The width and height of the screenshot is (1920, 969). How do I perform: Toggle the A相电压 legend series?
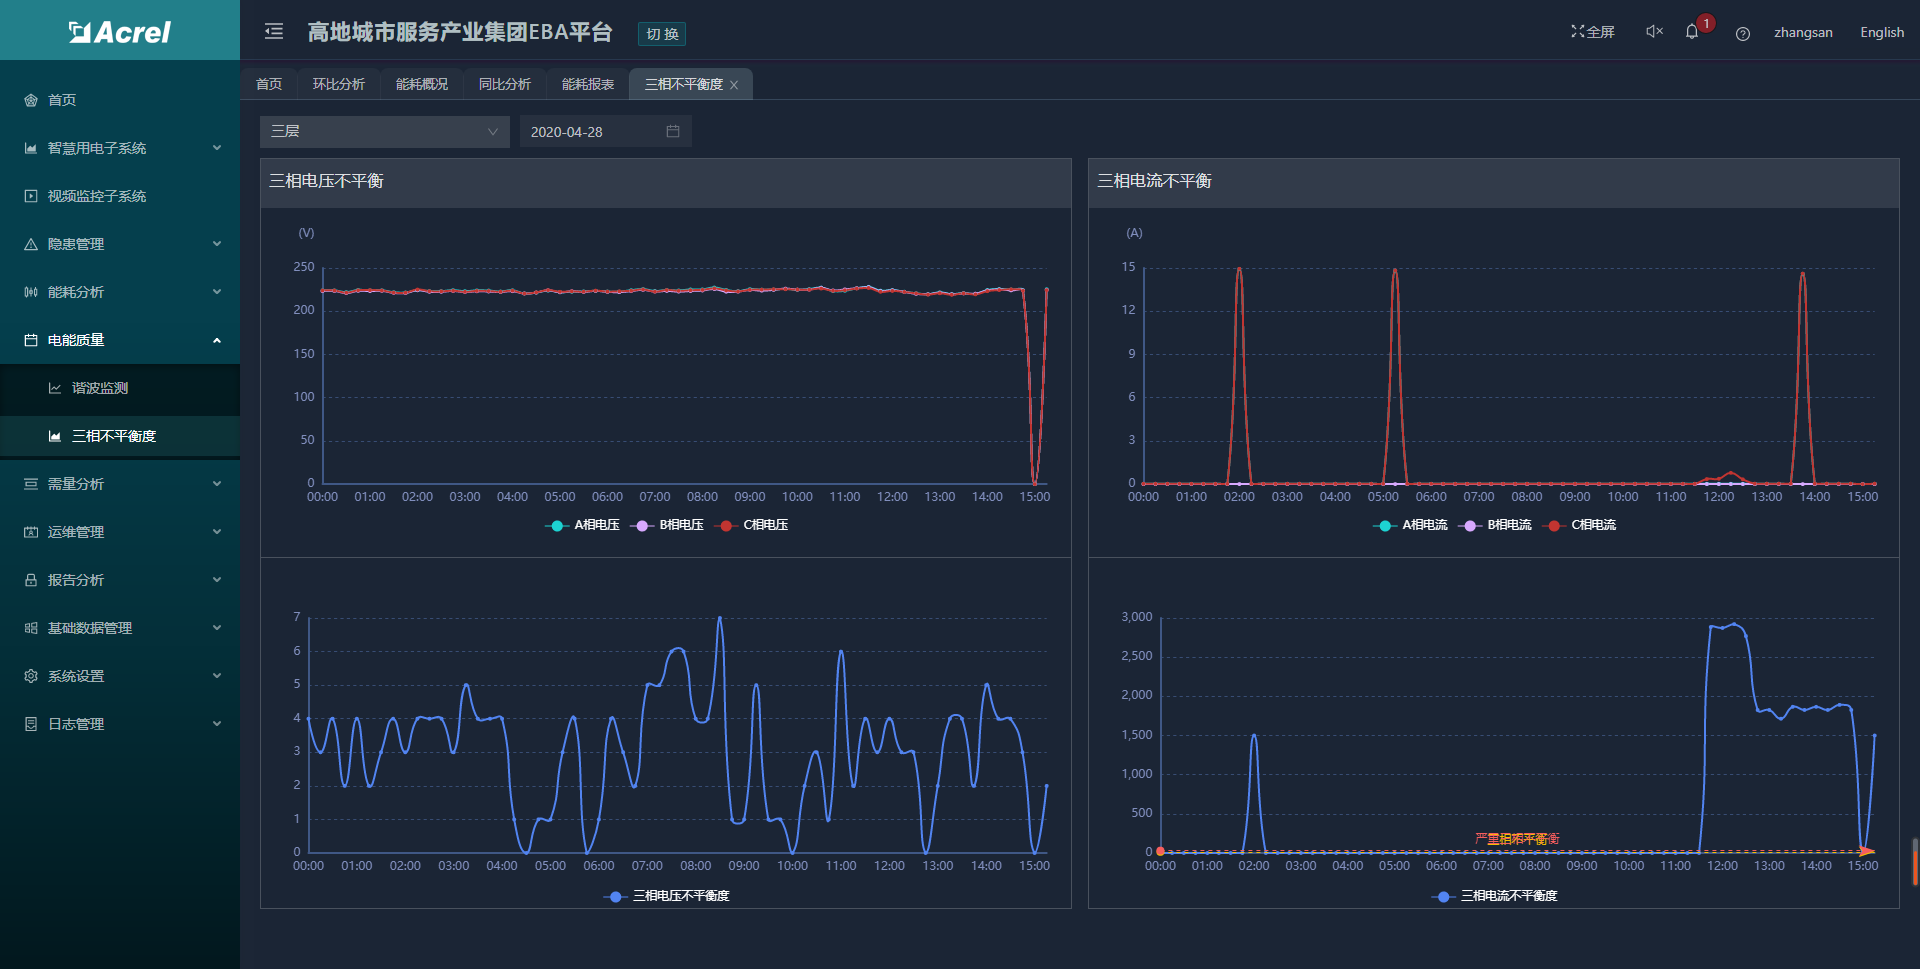(584, 525)
